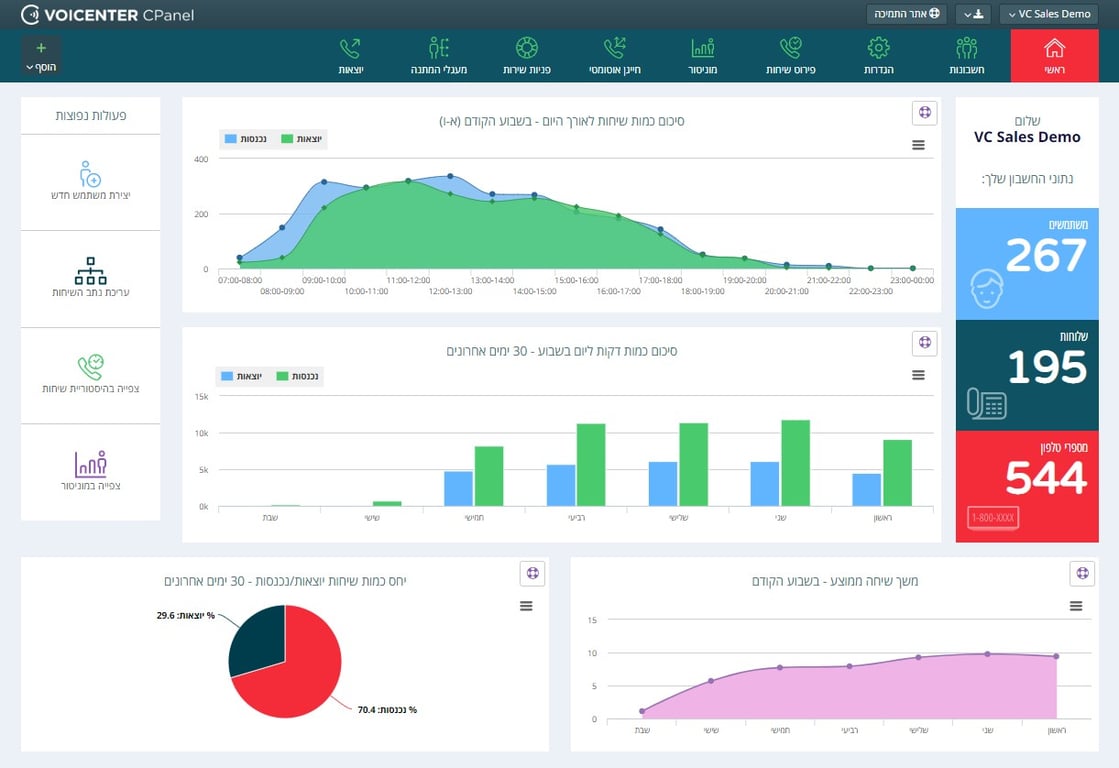The height and width of the screenshot is (768, 1119).
Task: Click the user face icon in users tile
Action: pyautogui.click(x=987, y=288)
